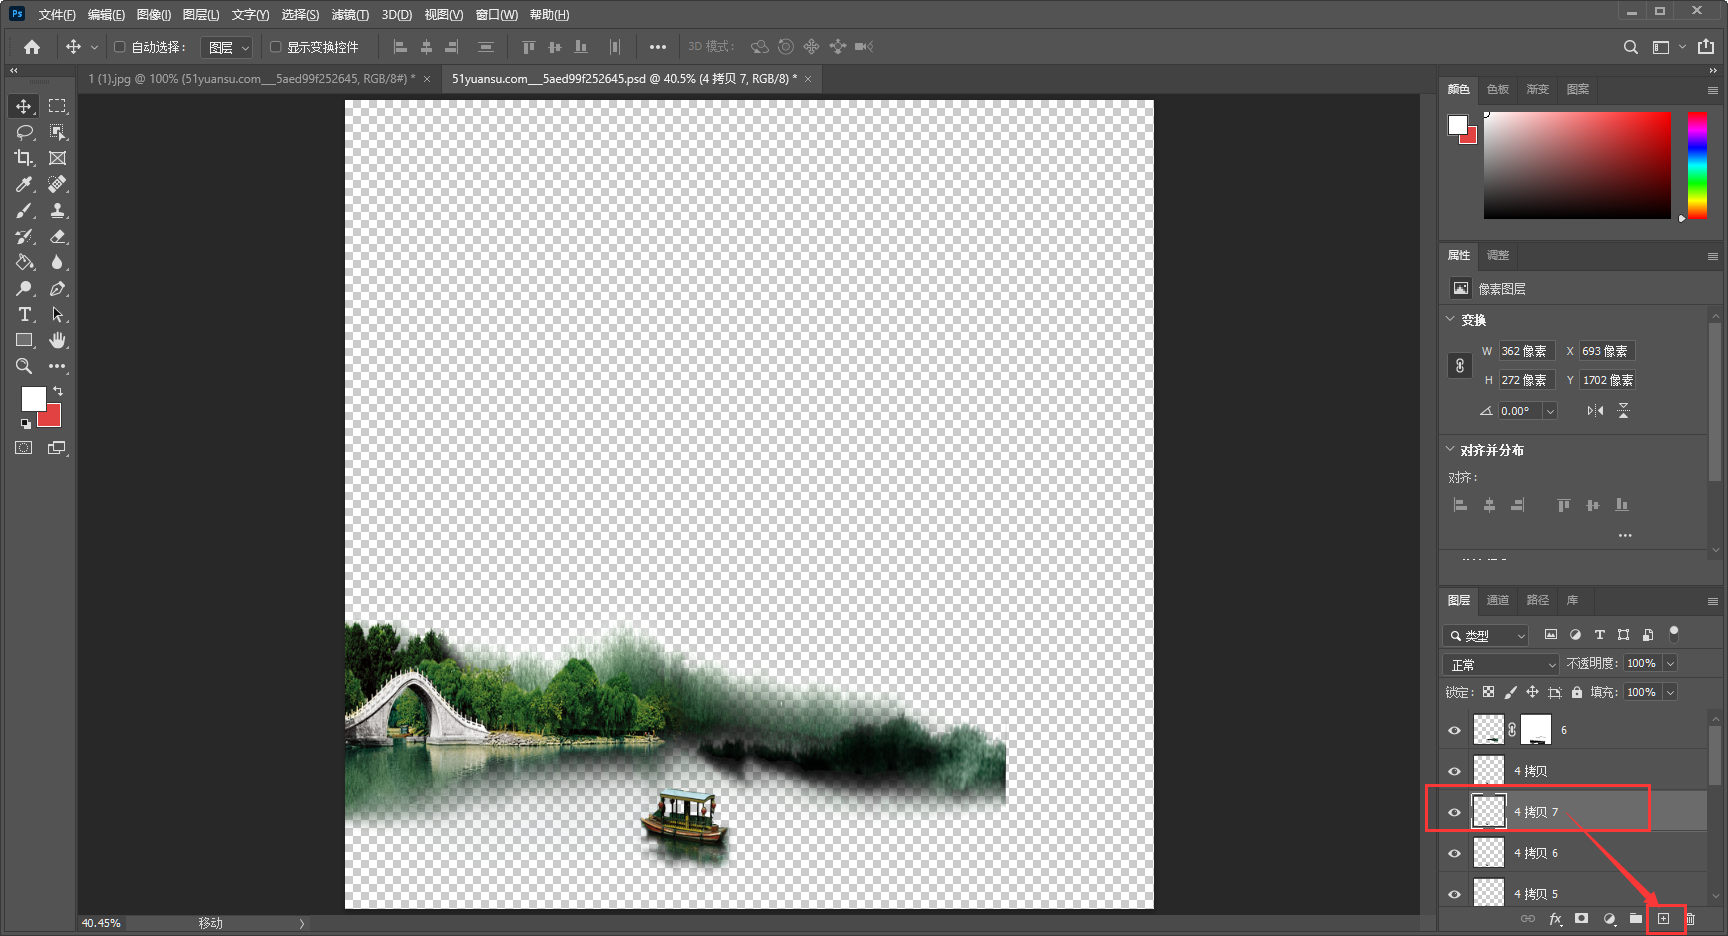Toggle visibility of layer 4 拷贝 5

tap(1454, 894)
